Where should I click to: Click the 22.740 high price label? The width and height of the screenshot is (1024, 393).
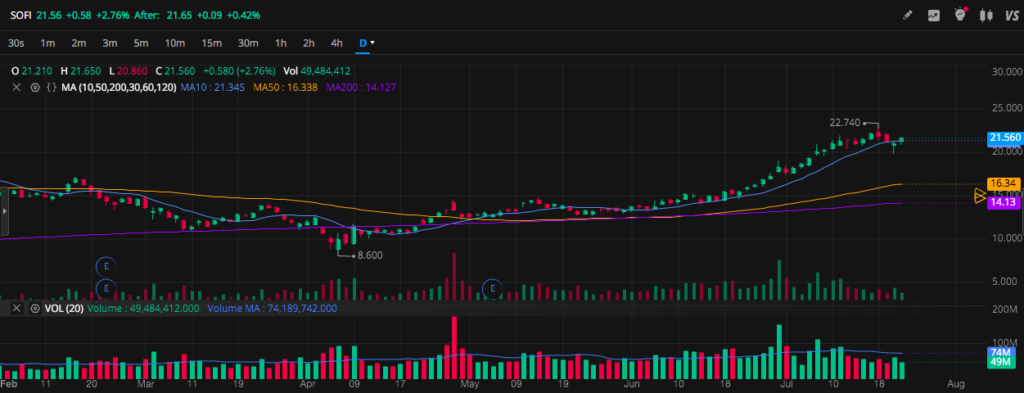pos(845,123)
